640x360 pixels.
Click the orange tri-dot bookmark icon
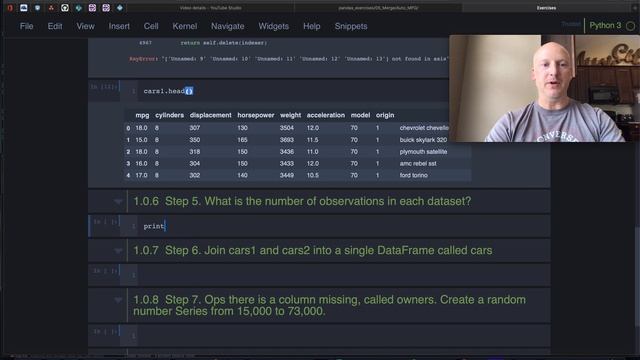51,8
